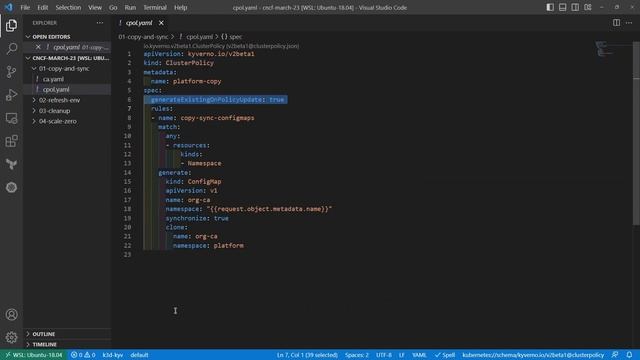Open the Extensions view
This screenshot has width=640, height=360.
click(x=11, y=141)
